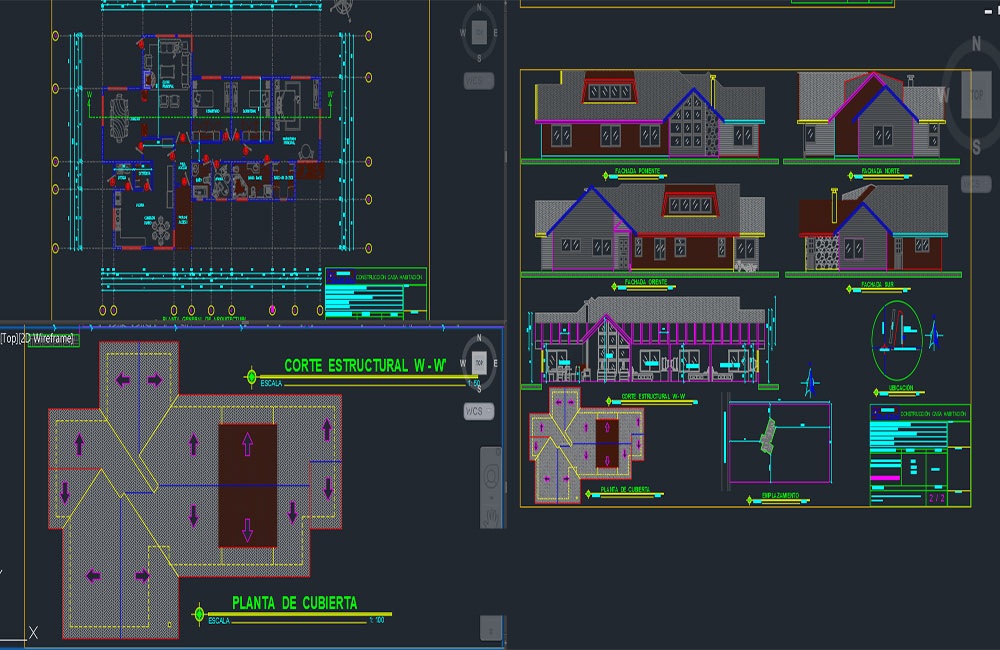Click N on the roof-plan viewport ViewCube compass
The height and width of the screenshot is (650, 1000).
coord(480,339)
